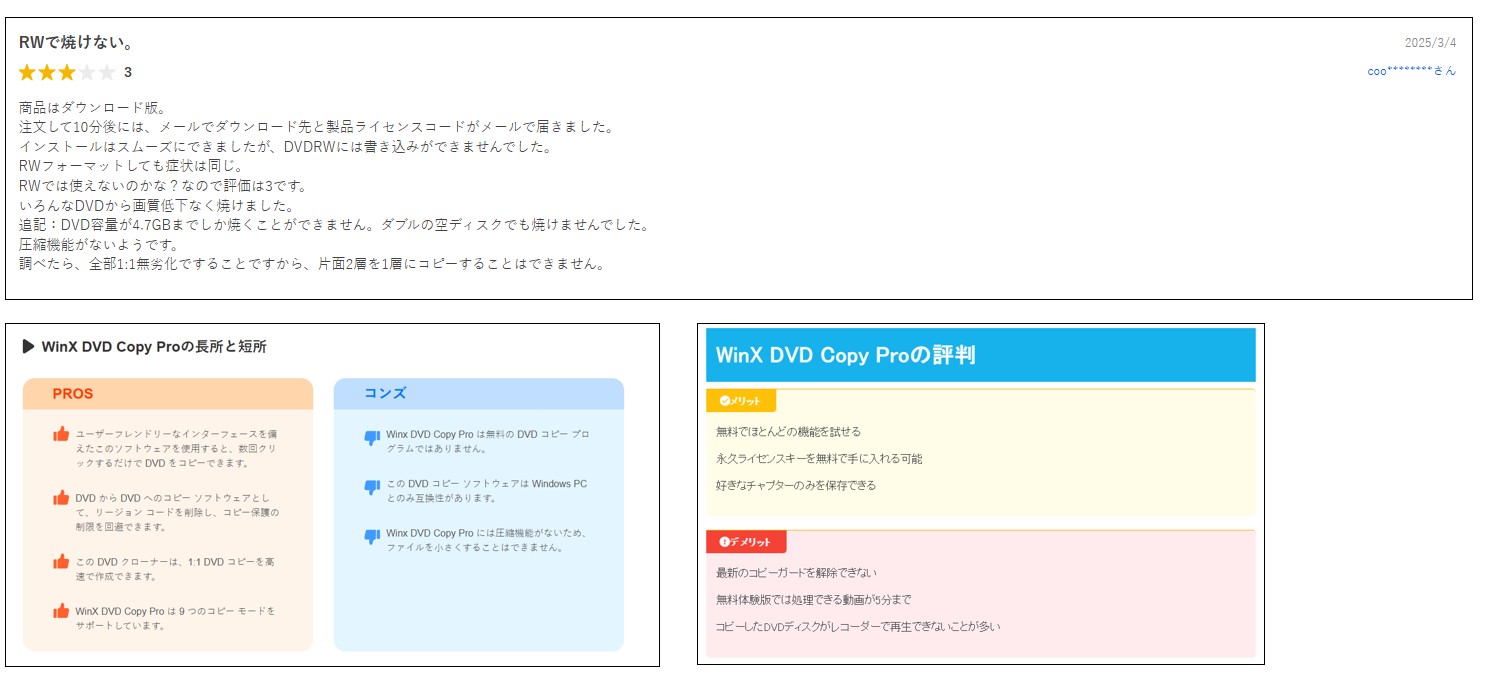Click thumbs-up icon beside この DVD クローナーは
The image size is (1490, 677).
[x=62, y=561]
